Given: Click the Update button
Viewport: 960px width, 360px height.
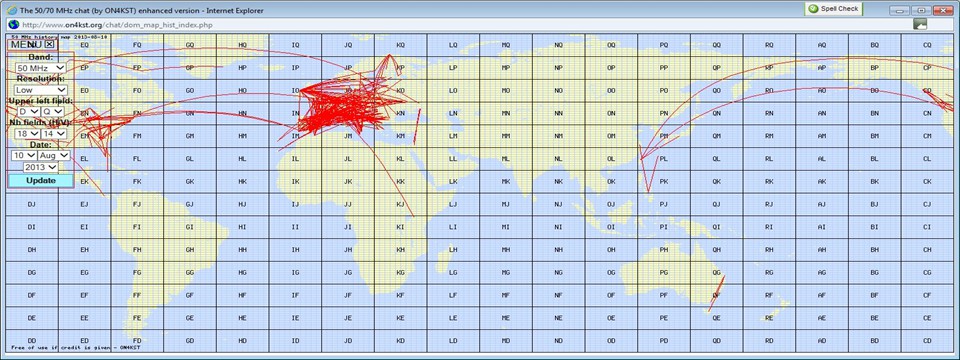Looking at the screenshot, I should tap(40, 181).
